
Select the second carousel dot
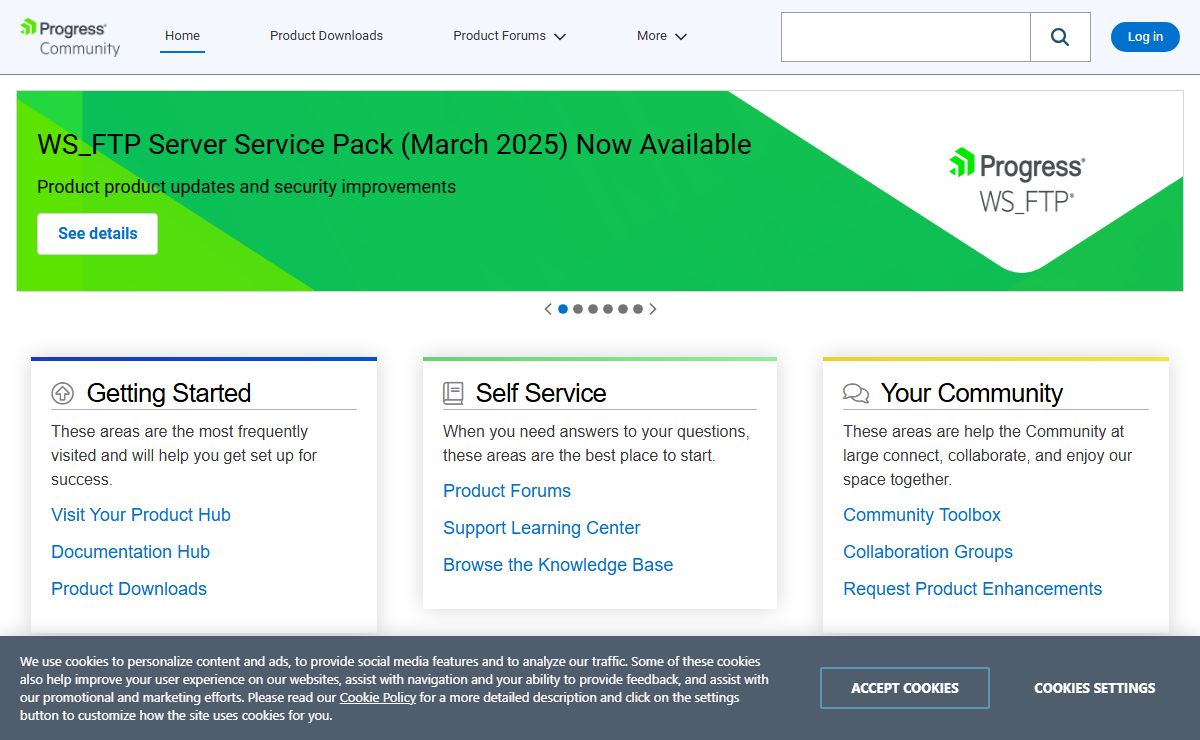coord(578,309)
